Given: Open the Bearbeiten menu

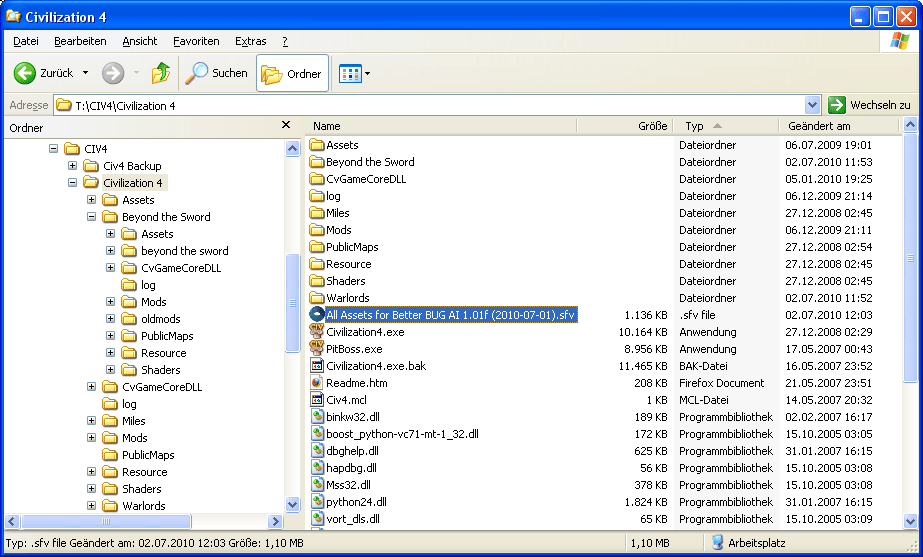Looking at the screenshot, I should coord(80,41).
